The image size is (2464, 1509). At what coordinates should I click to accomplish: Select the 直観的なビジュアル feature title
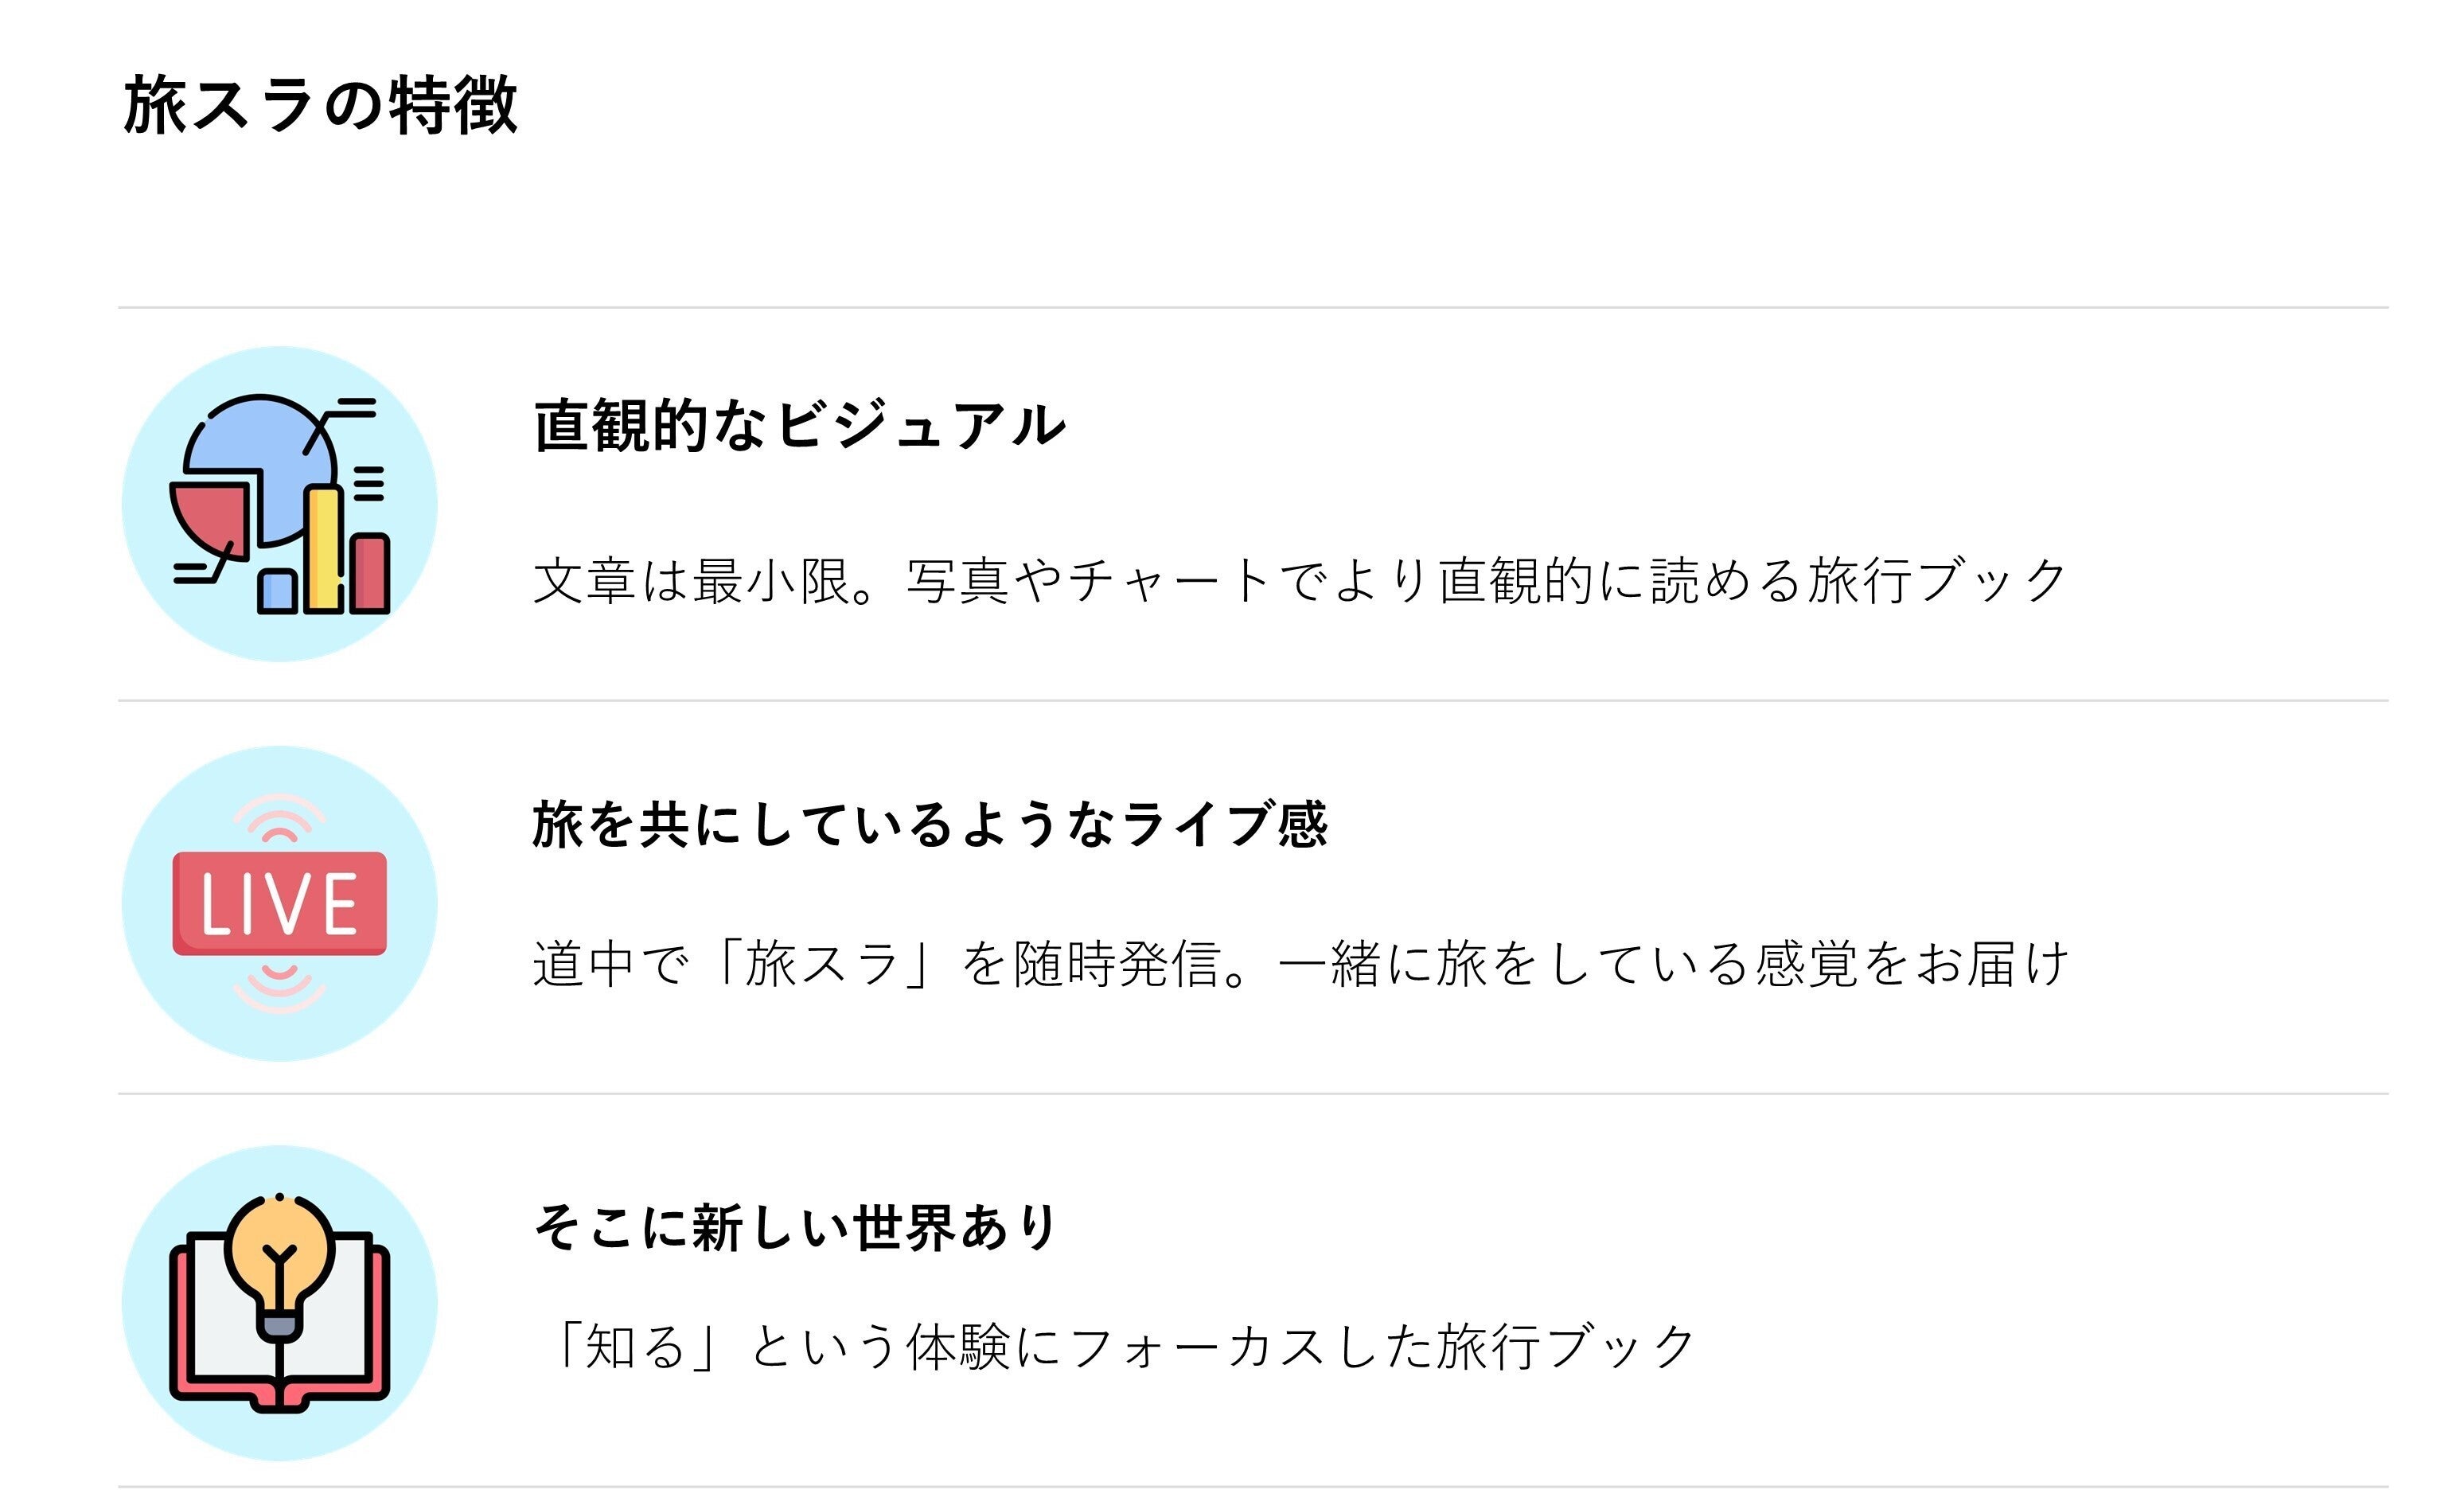pos(799,425)
